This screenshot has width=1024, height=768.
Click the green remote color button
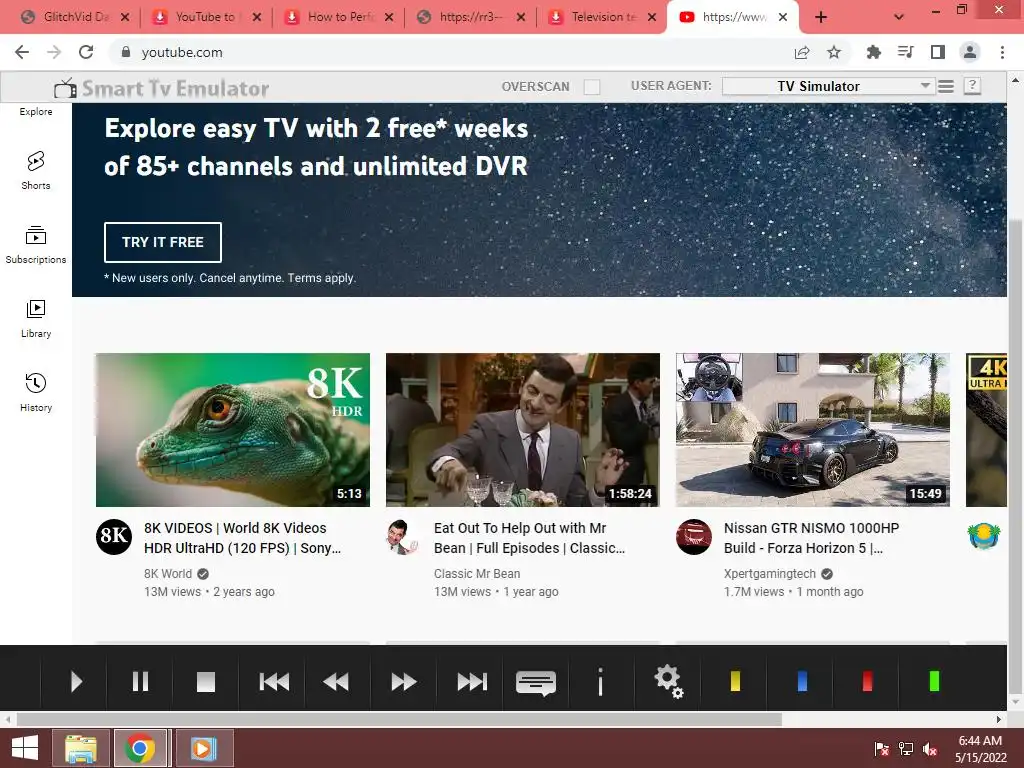[x=934, y=681]
